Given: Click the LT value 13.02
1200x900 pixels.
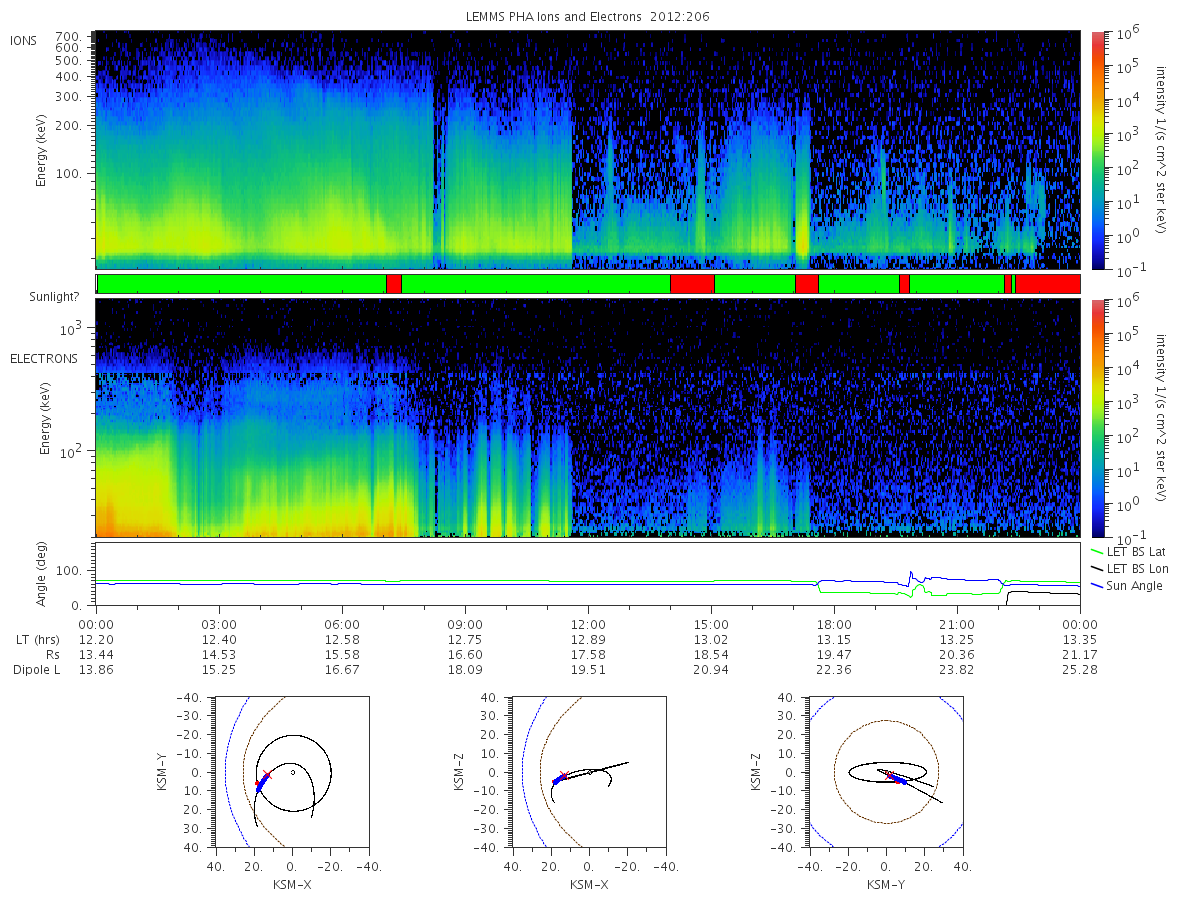Looking at the screenshot, I should pyautogui.click(x=711, y=640).
